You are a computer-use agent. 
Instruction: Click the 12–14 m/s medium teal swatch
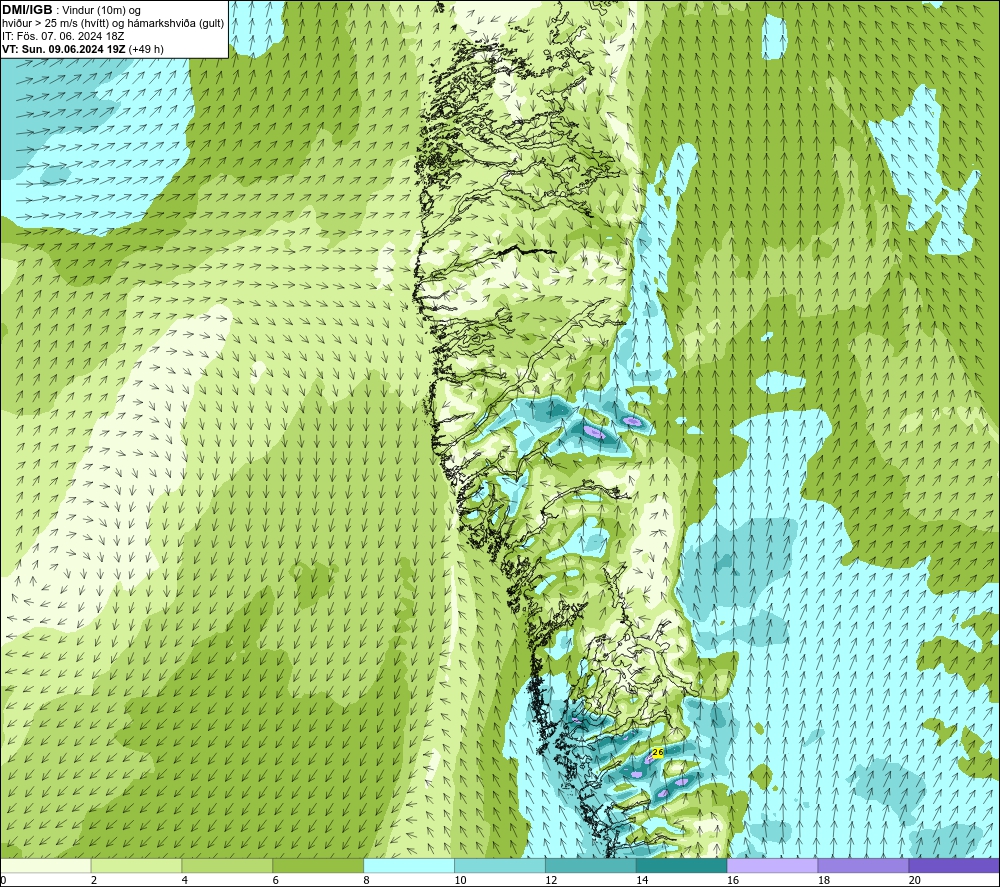pos(591,865)
